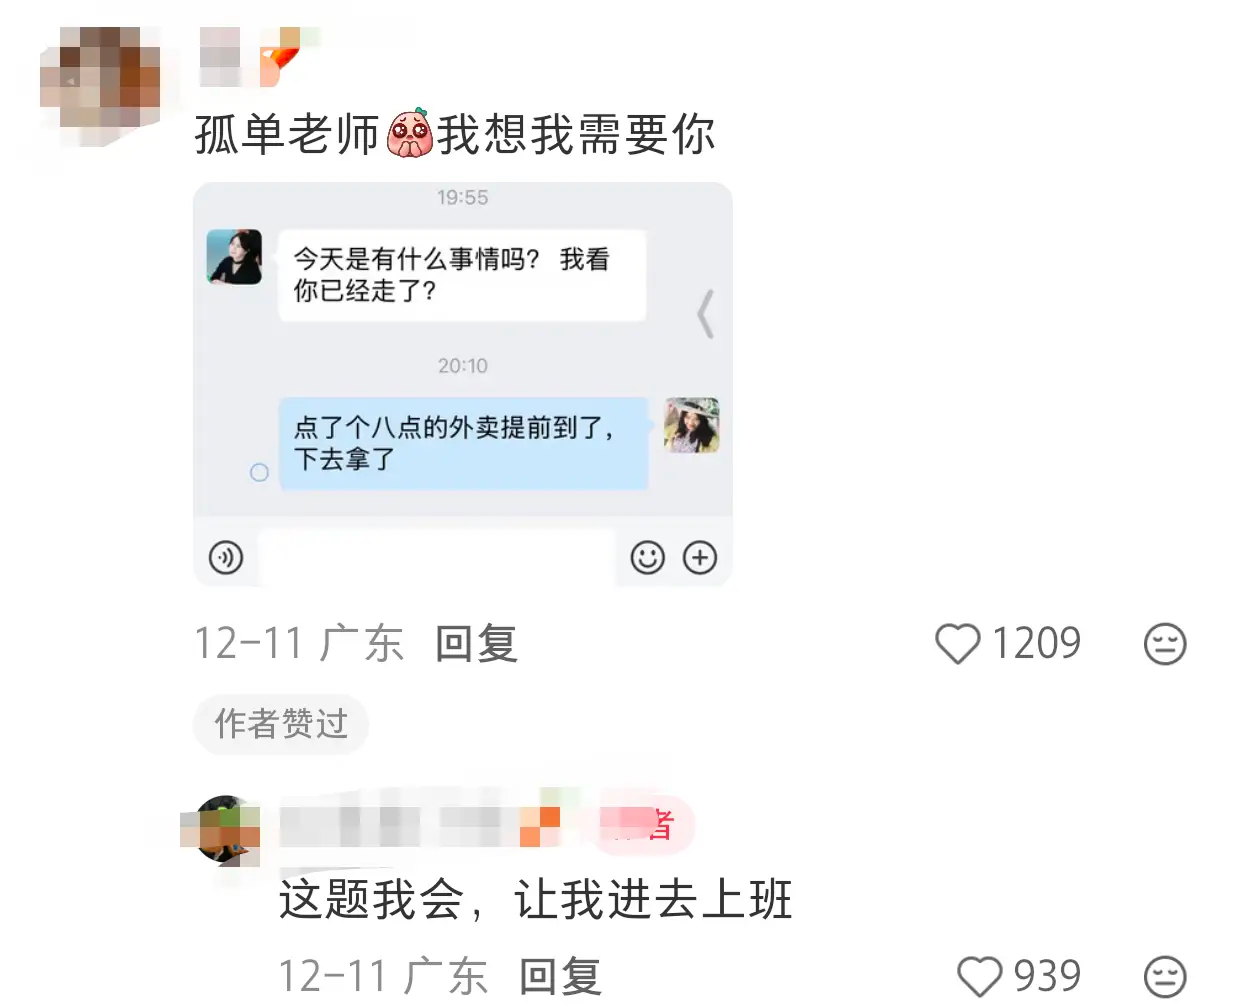Tap the smiley emoji icon in chat image
Screen dimensions: 1260x1008
[x=648, y=557]
